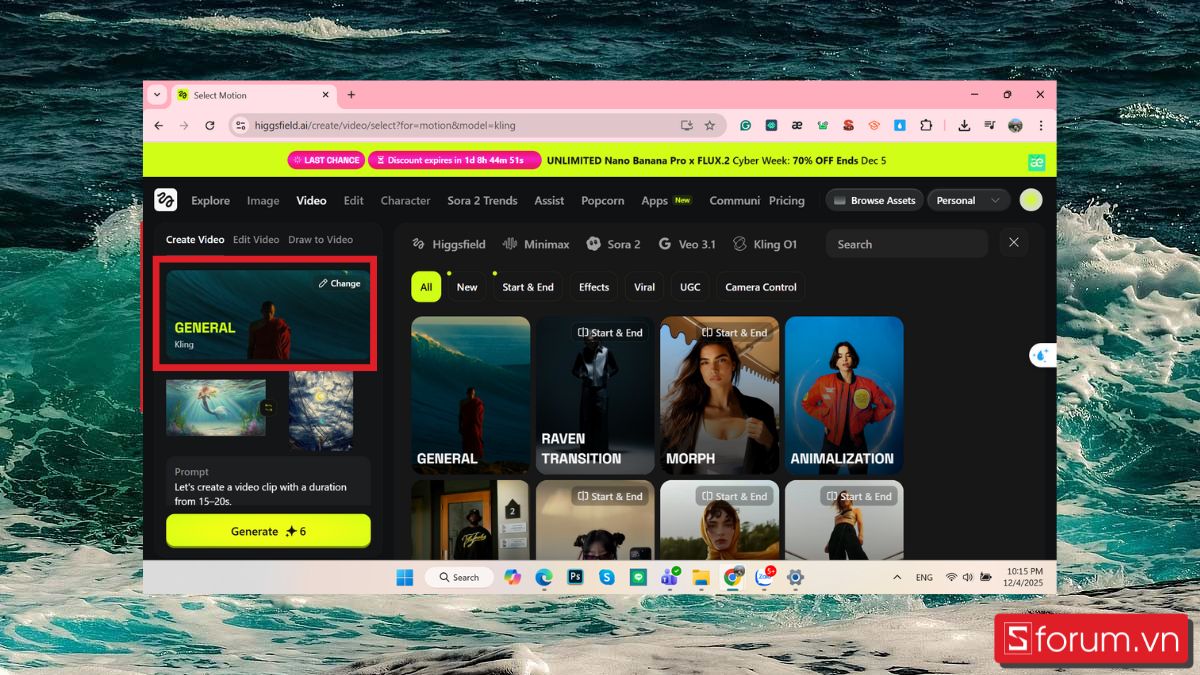Click the Generate button
Image resolution: width=1200 pixels, height=675 pixels.
tap(268, 531)
